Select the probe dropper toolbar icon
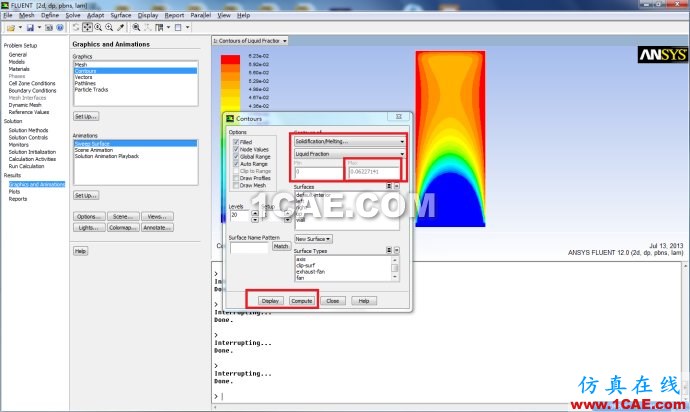Image resolution: width=690 pixels, height=412 pixels. (120, 27)
